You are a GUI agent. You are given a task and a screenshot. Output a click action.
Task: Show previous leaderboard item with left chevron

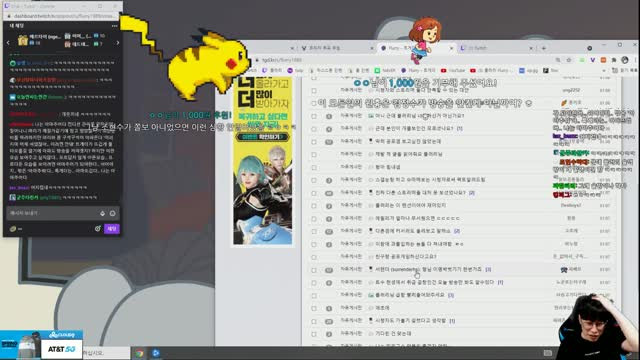coord(8,42)
